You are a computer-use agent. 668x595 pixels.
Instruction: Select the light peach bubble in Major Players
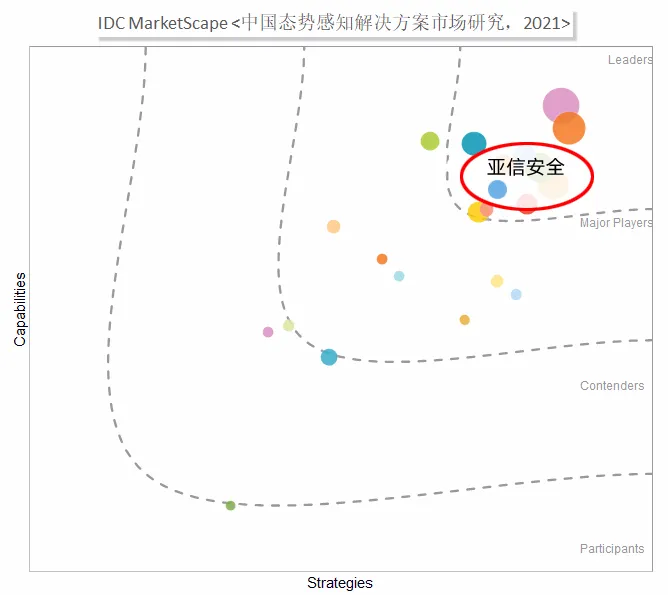point(334,227)
